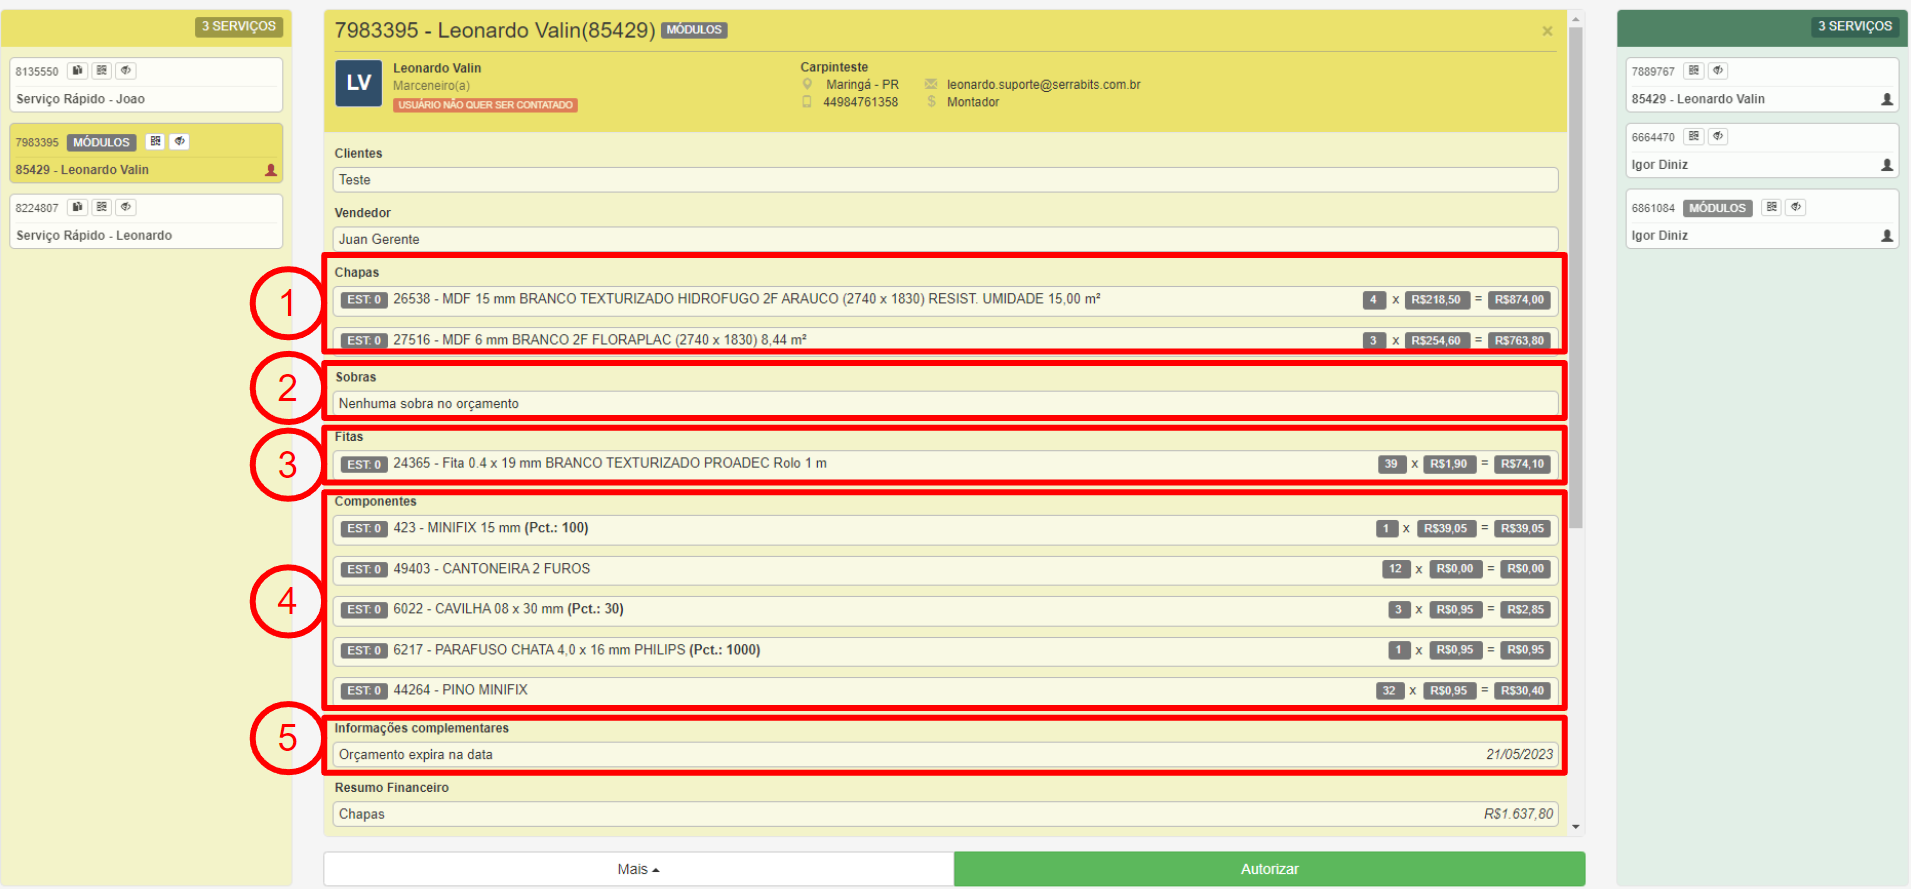The image size is (1911, 889).
Task: Select the Serviço Rápido - Joao card
Action: point(146,85)
